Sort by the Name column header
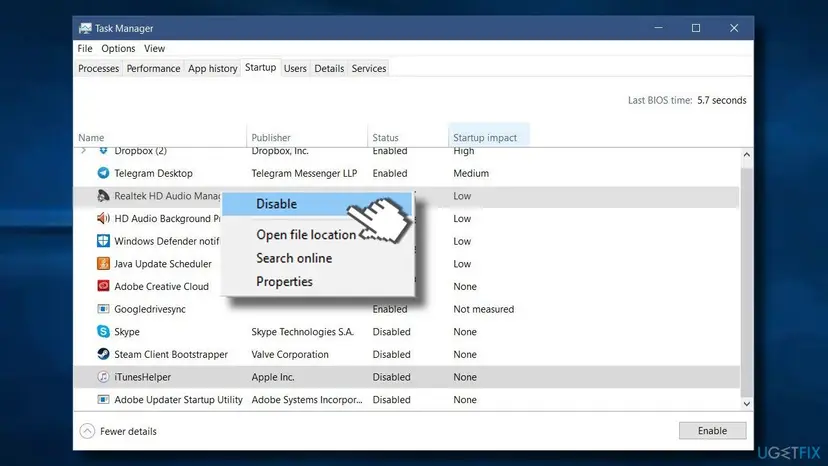Viewport: 828px width, 466px height. point(91,138)
